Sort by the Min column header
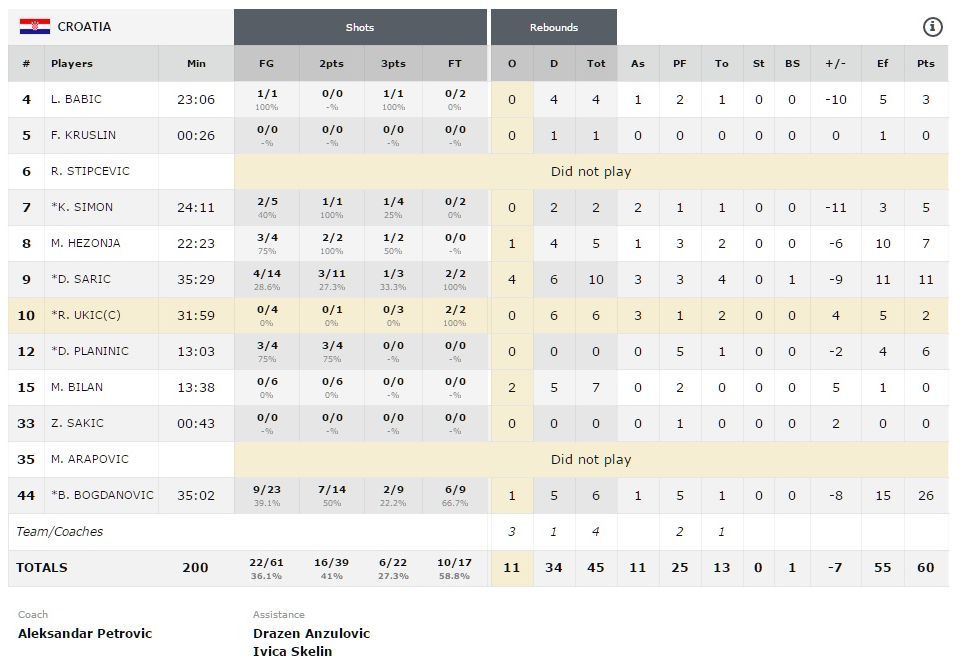 tap(196, 64)
